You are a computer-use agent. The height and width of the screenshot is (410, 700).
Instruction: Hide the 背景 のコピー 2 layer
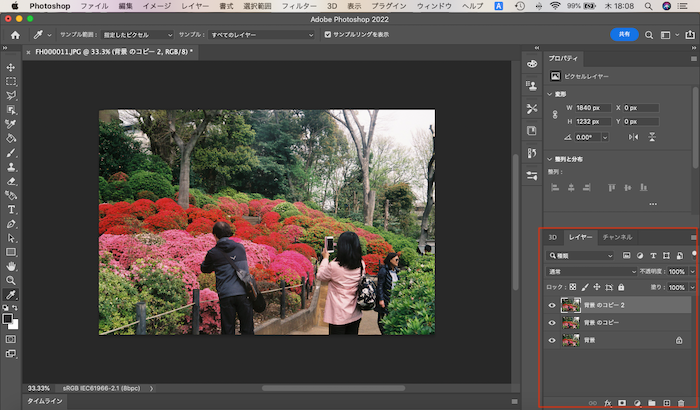point(552,305)
